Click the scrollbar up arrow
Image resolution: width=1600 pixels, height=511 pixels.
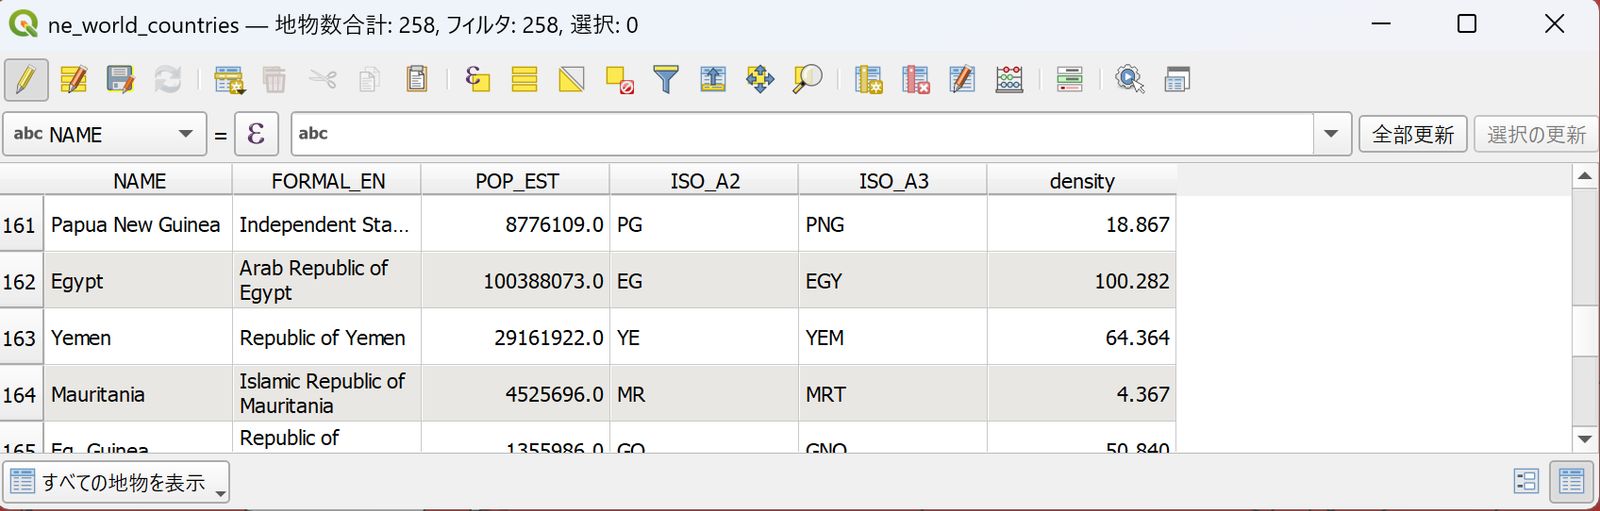[1585, 177]
